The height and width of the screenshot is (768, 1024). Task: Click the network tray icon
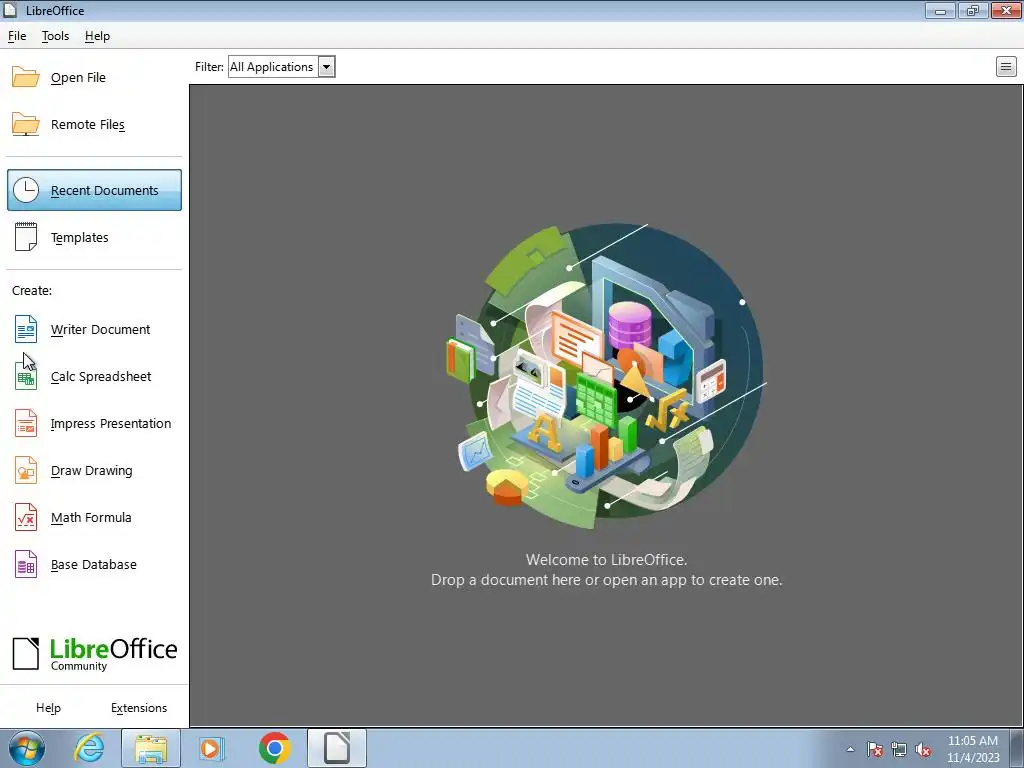pos(899,749)
